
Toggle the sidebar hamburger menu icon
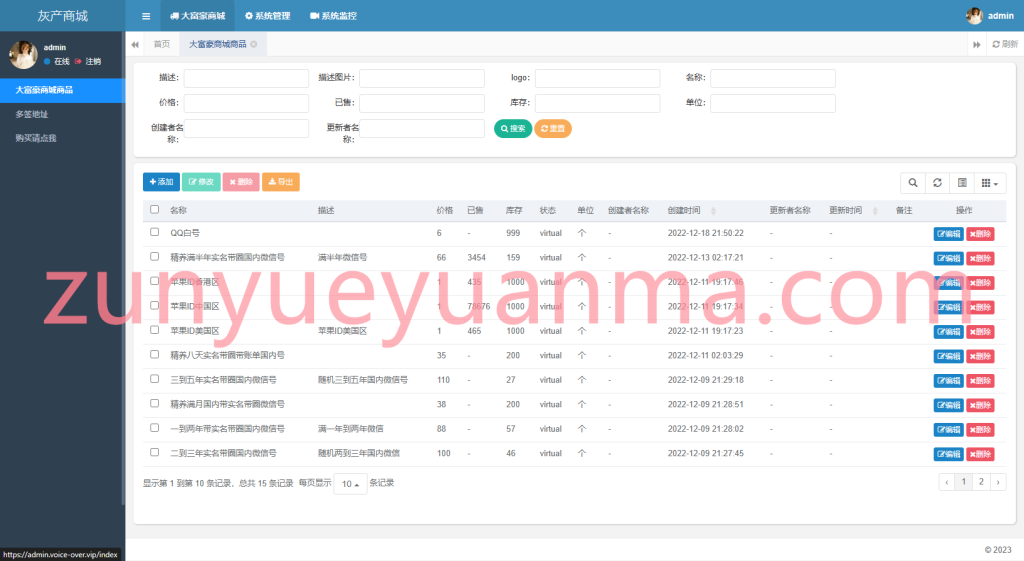pyautogui.click(x=146, y=16)
